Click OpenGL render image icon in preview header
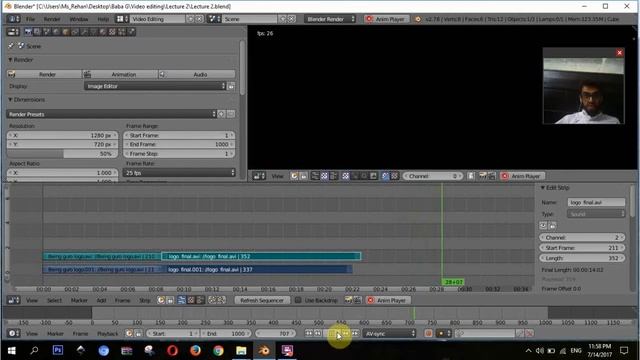Screen dimensions: 640x360 483,176
